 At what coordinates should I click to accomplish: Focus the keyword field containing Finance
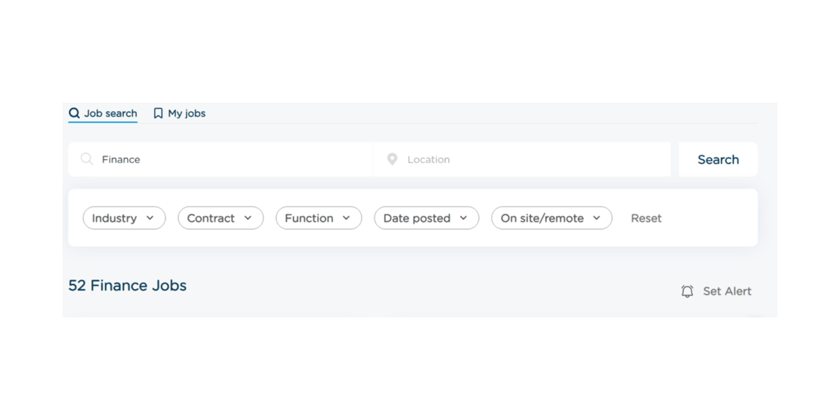click(x=230, y=159)
